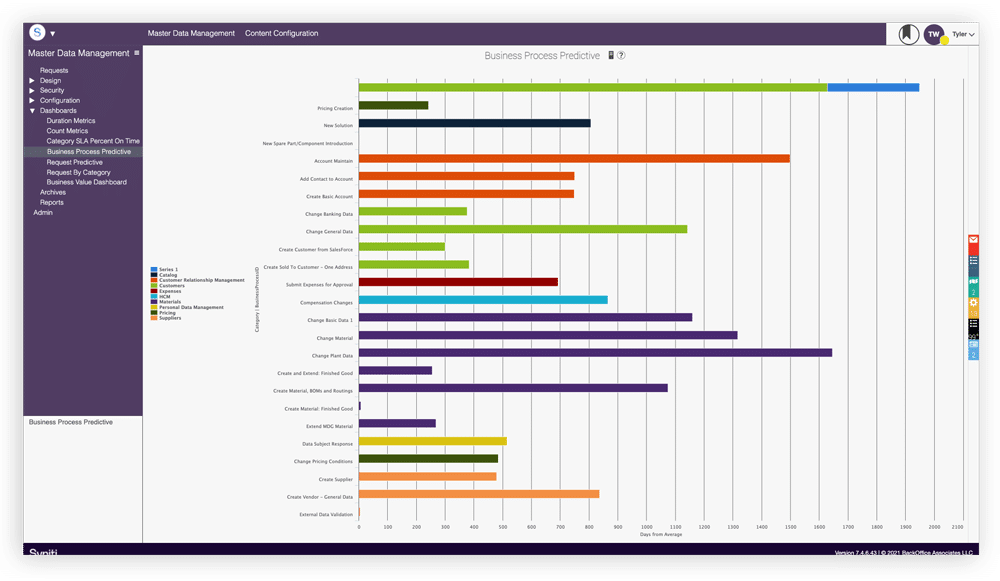The height and width of the screenshot is (581, 1000).
Task: Click the New Solution bar
Action: 474,123
